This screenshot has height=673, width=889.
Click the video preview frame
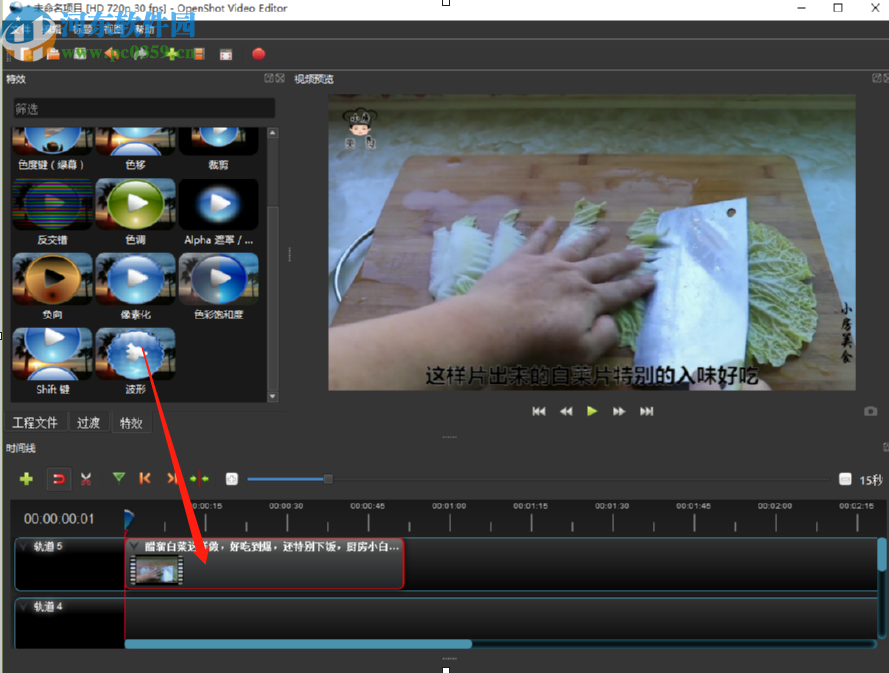tap(591, 242)
